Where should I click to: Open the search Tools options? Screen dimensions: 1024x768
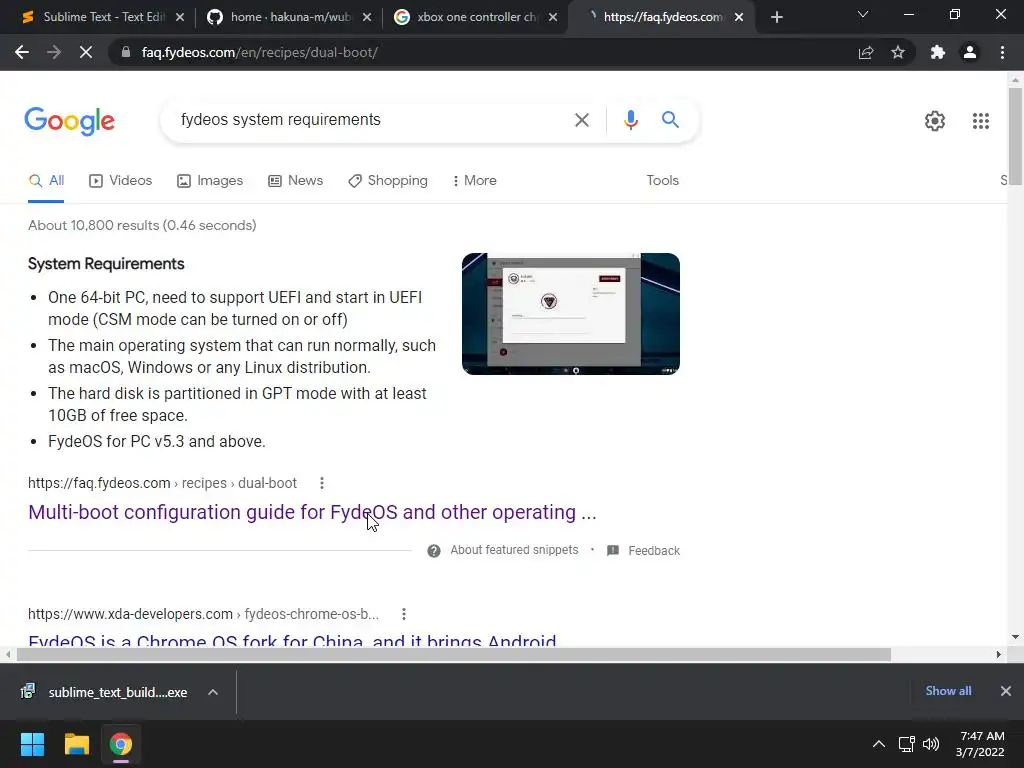662,181
